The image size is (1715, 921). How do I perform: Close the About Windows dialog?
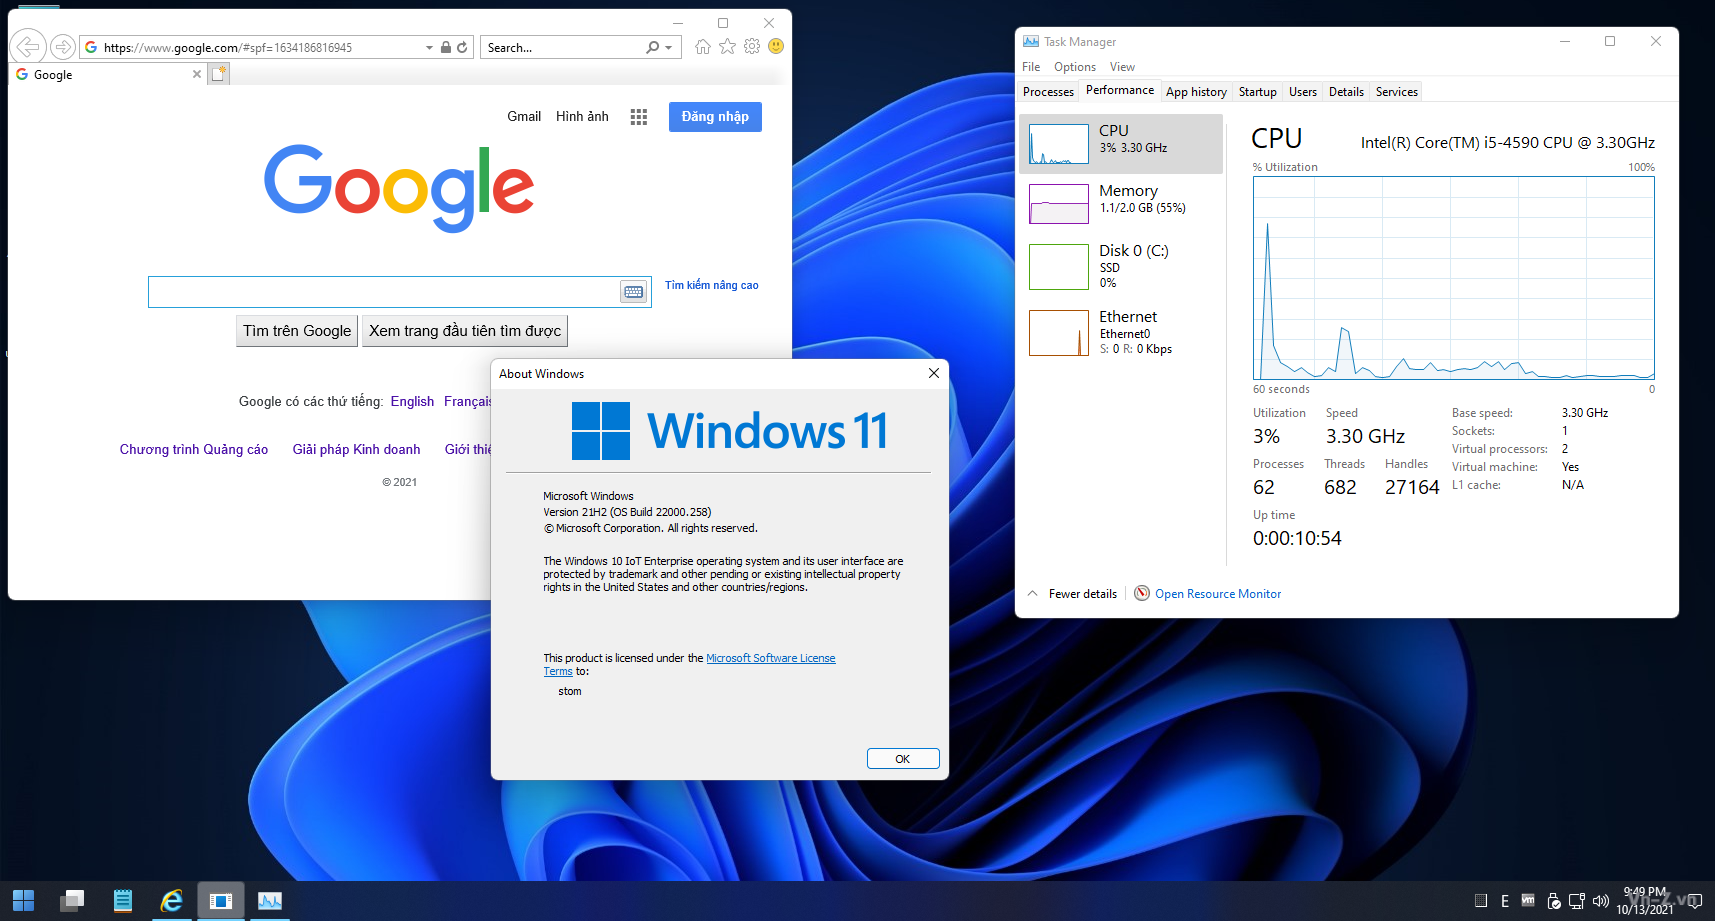coord(933,373)
